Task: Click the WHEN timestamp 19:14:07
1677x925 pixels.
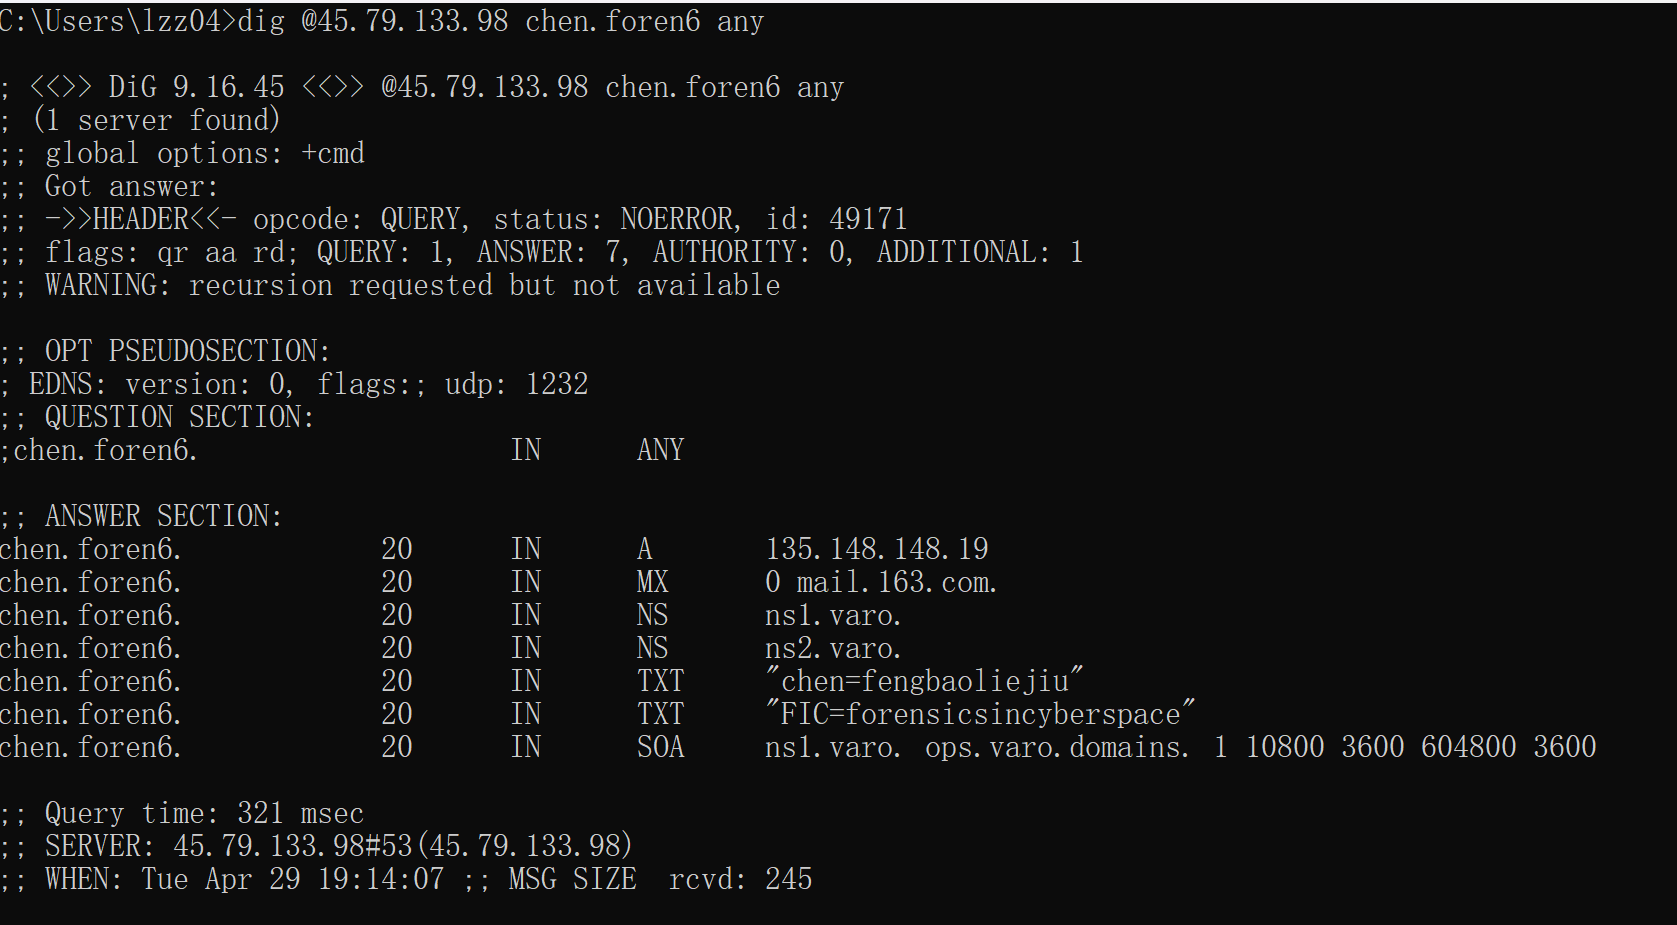Action: point(381,879)
